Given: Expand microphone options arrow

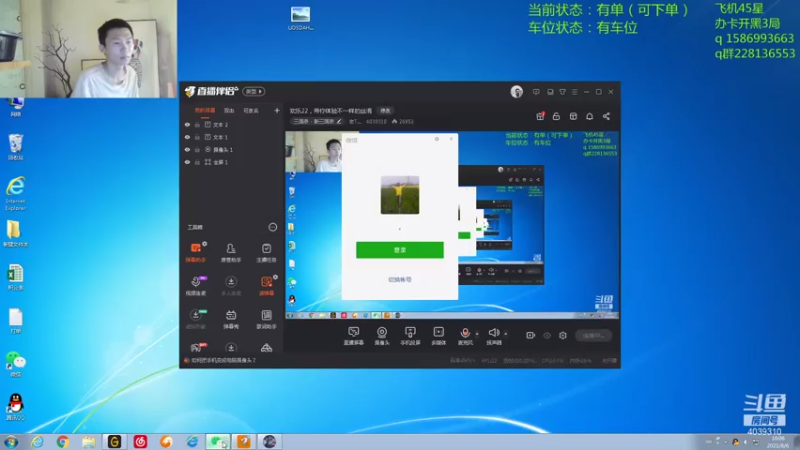Looking at the screenshot, I should pos(477,334).
